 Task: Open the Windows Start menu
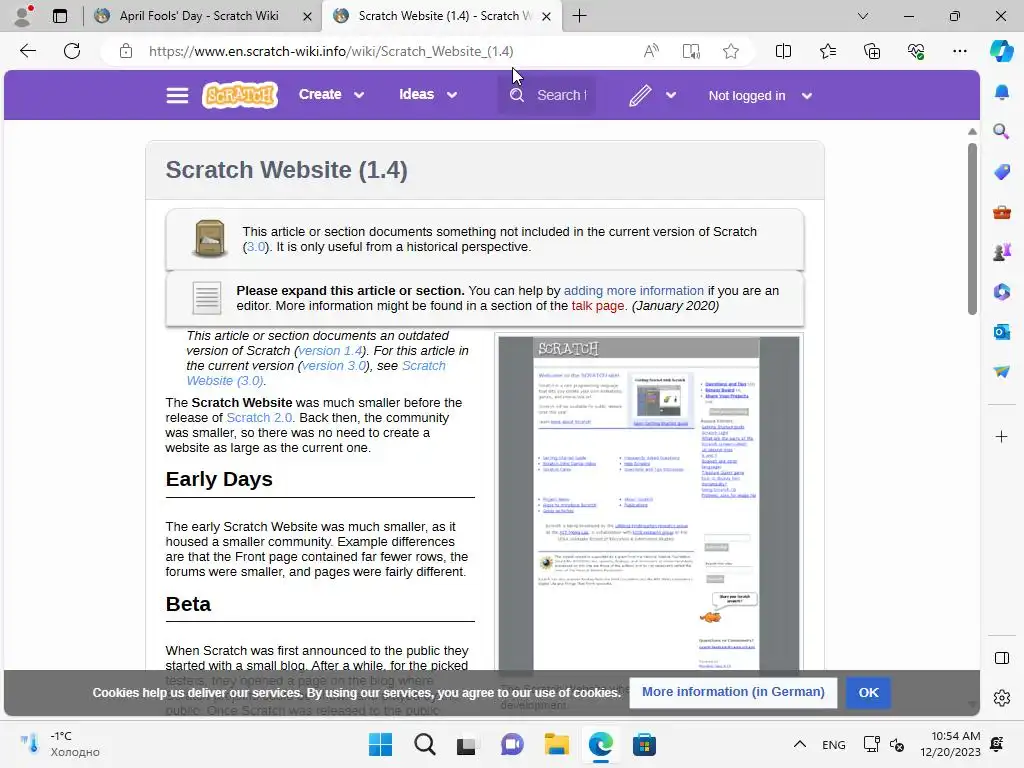pyautogui.click(x=380, y=744)
